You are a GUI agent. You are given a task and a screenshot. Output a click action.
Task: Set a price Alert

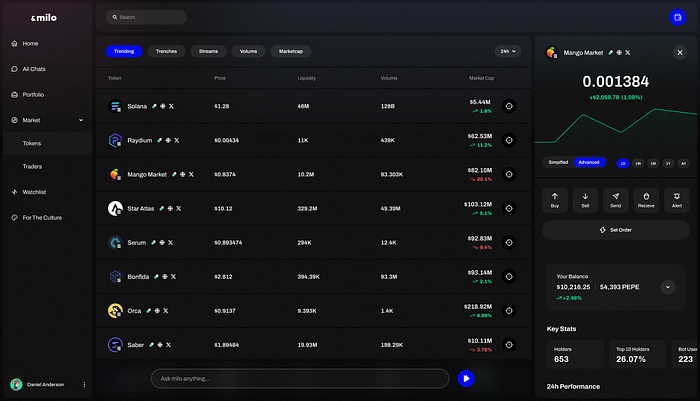[677, 199]
